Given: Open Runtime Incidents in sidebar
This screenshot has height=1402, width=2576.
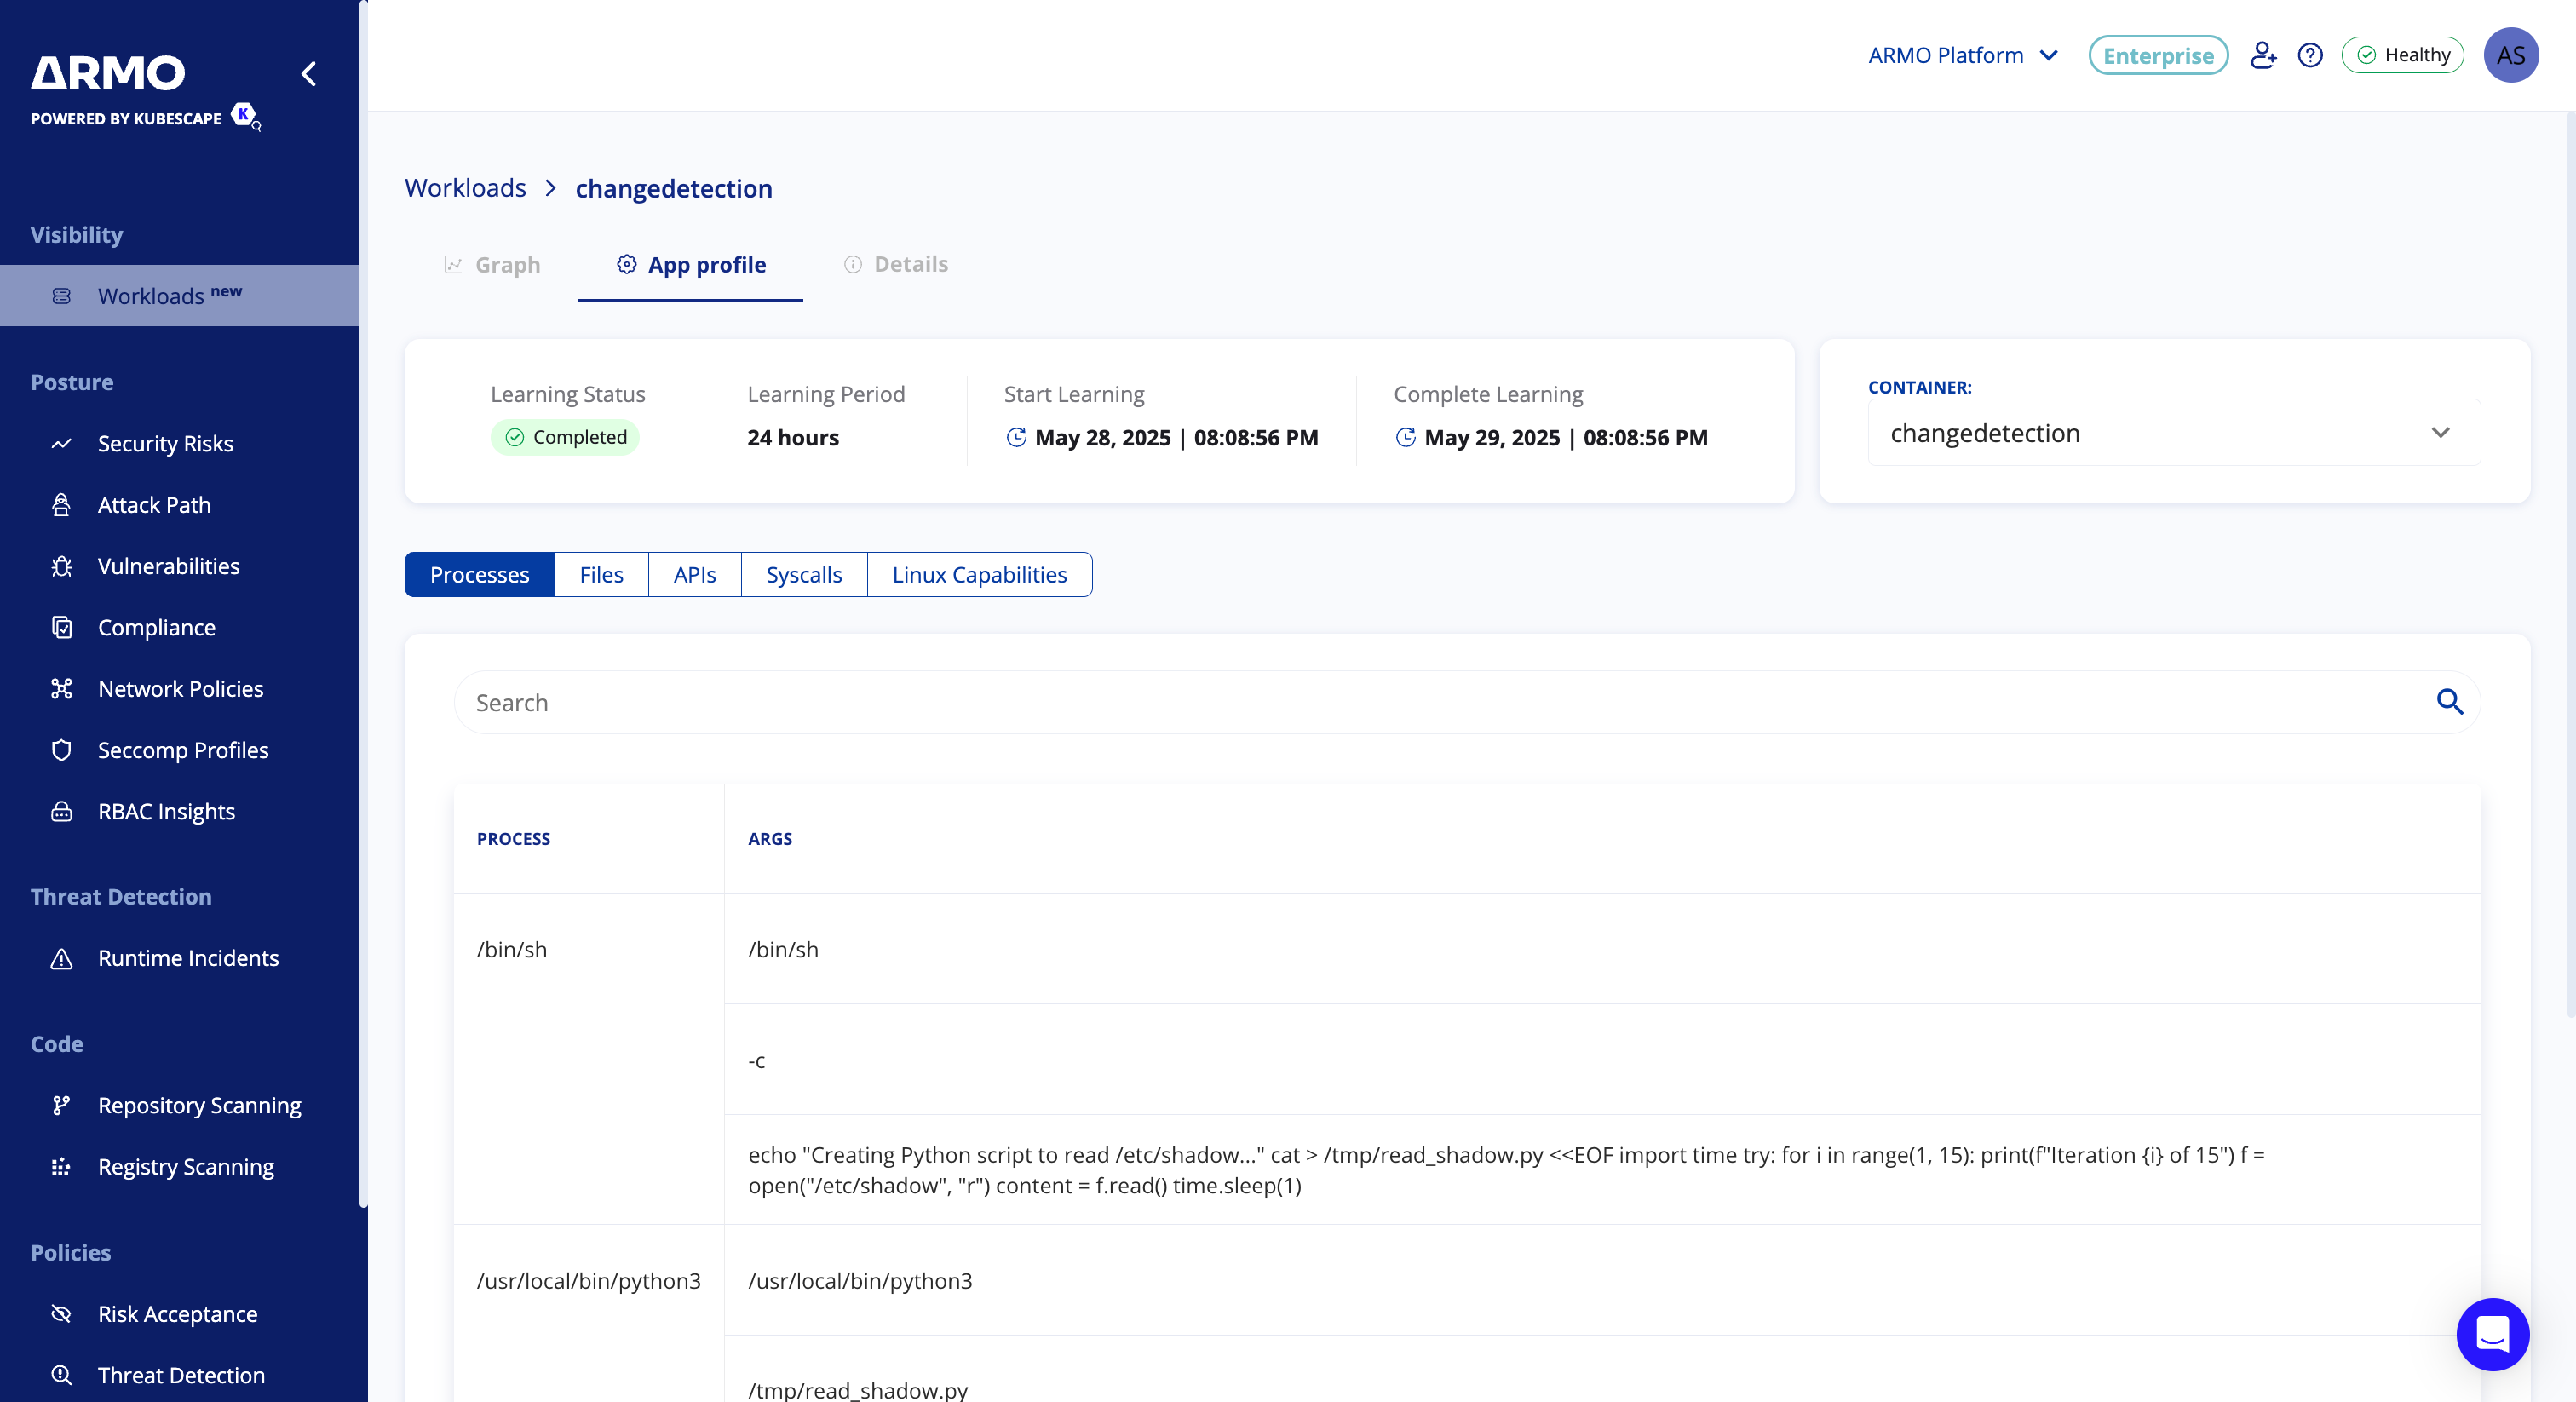Looking at the screenshot, I should tap(180, 958).
